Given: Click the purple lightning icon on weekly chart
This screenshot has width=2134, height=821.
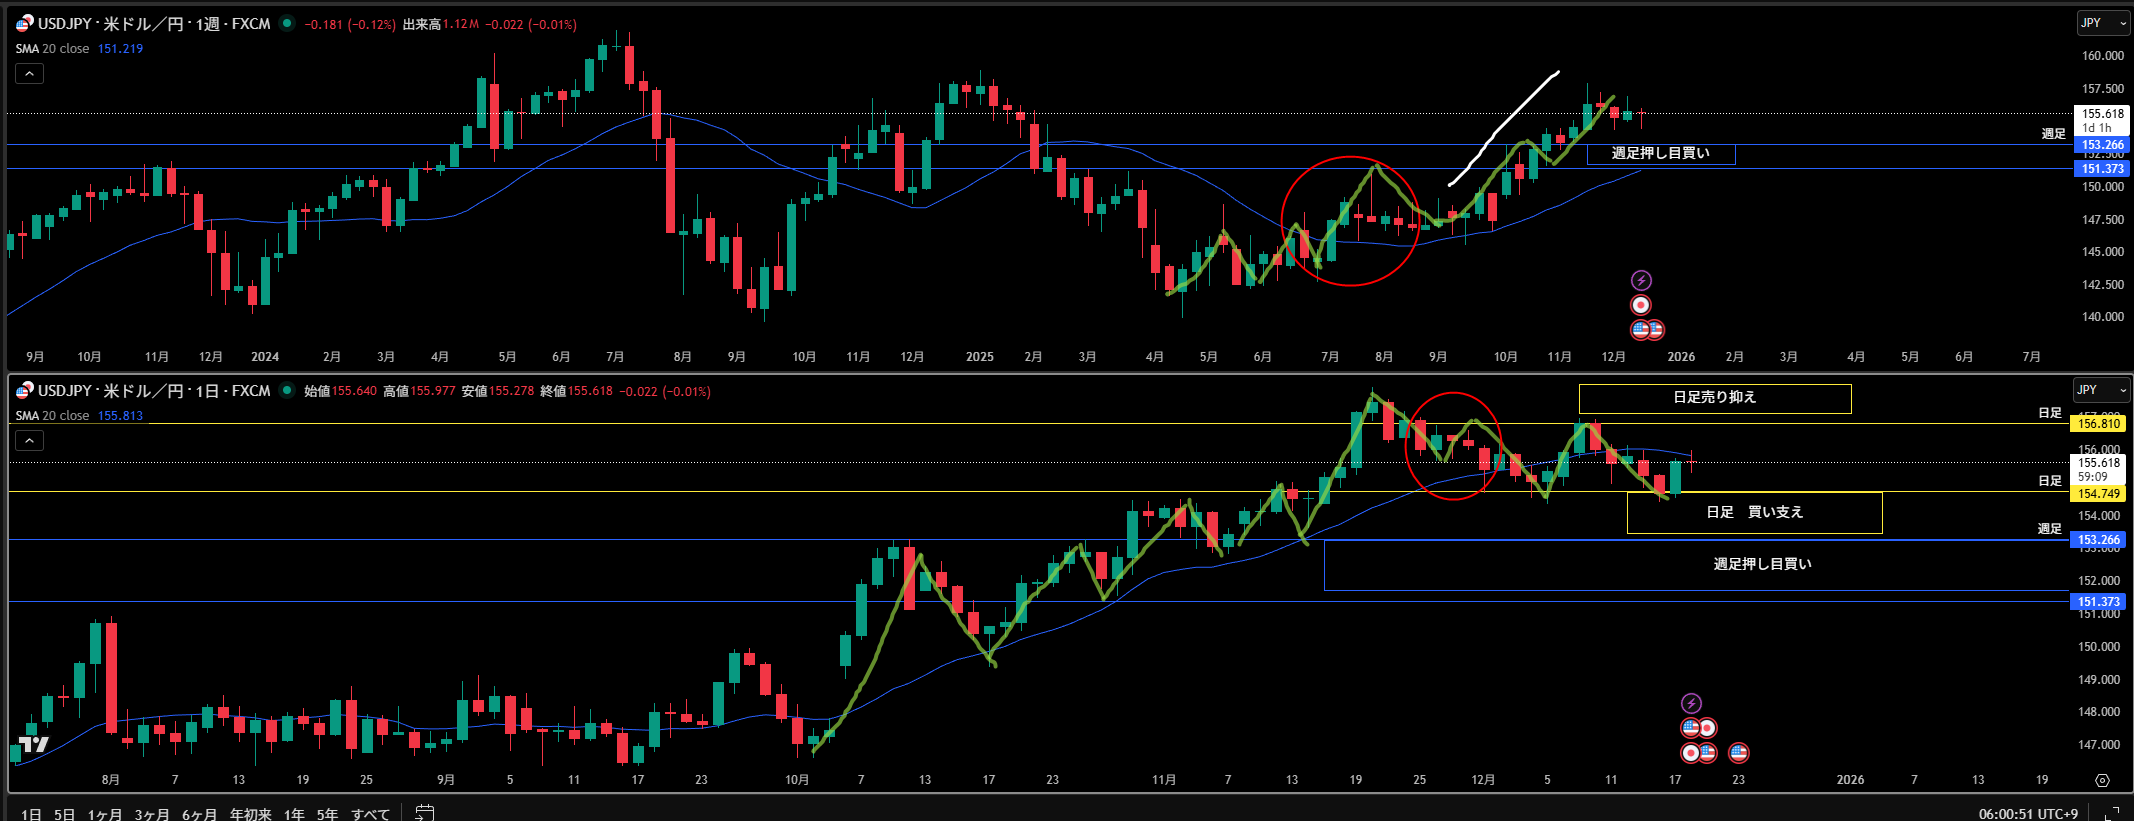Looking at the screenshot, I should click(1641, 281).
